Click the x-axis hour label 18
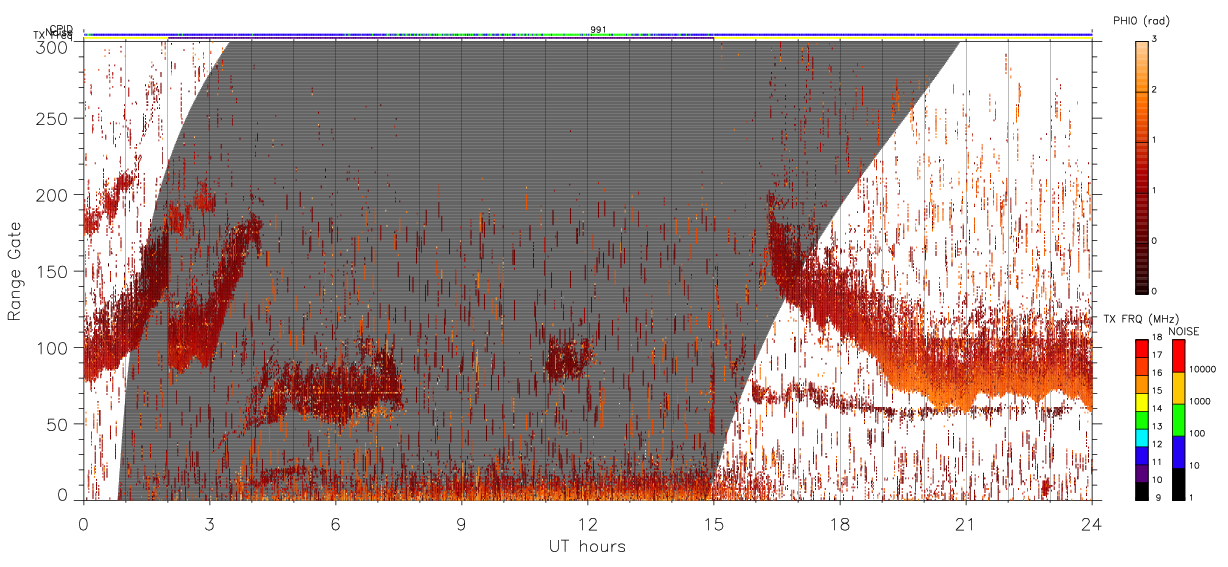Viewport: 1228px width, 567px height. click(x=840, y=523)
